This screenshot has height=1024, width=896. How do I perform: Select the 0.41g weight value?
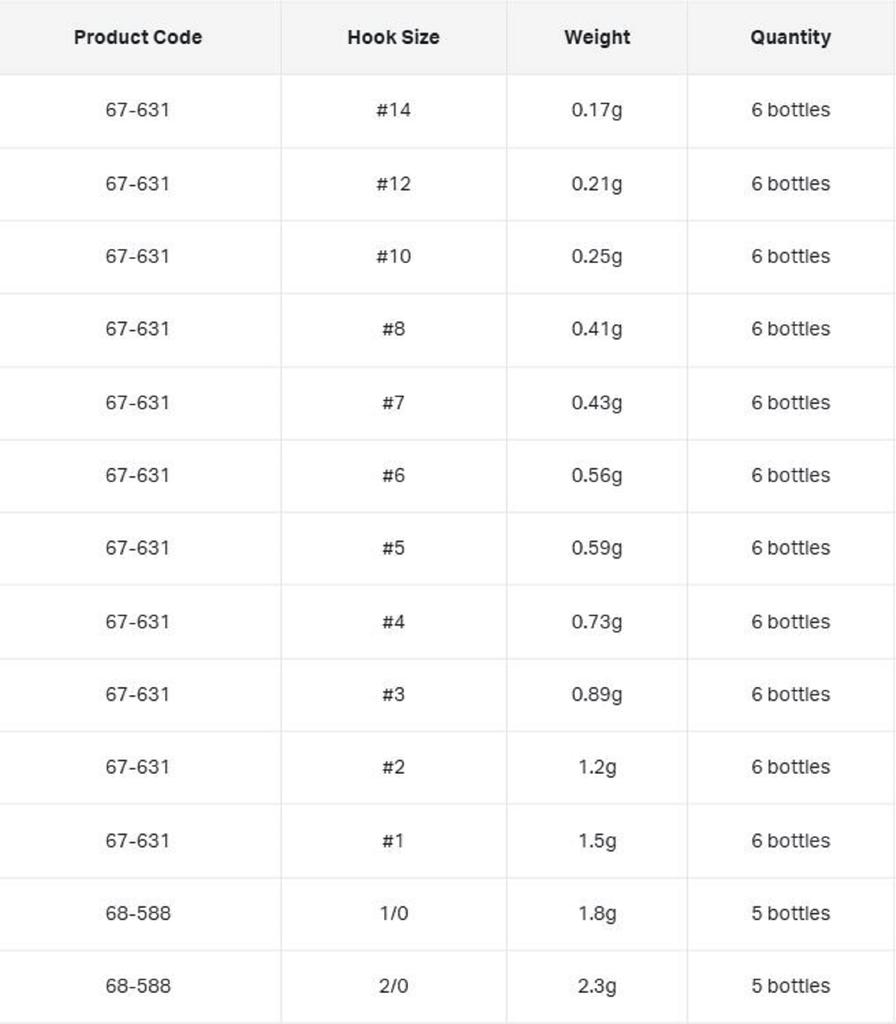[597, 329]
